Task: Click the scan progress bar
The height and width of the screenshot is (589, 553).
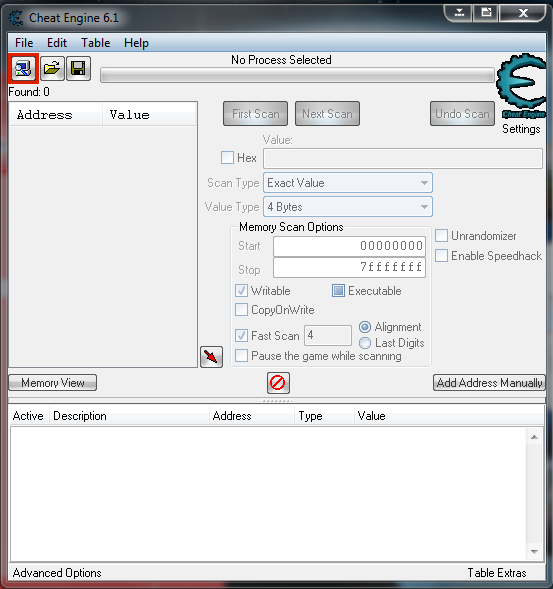Action: [297, 75]
